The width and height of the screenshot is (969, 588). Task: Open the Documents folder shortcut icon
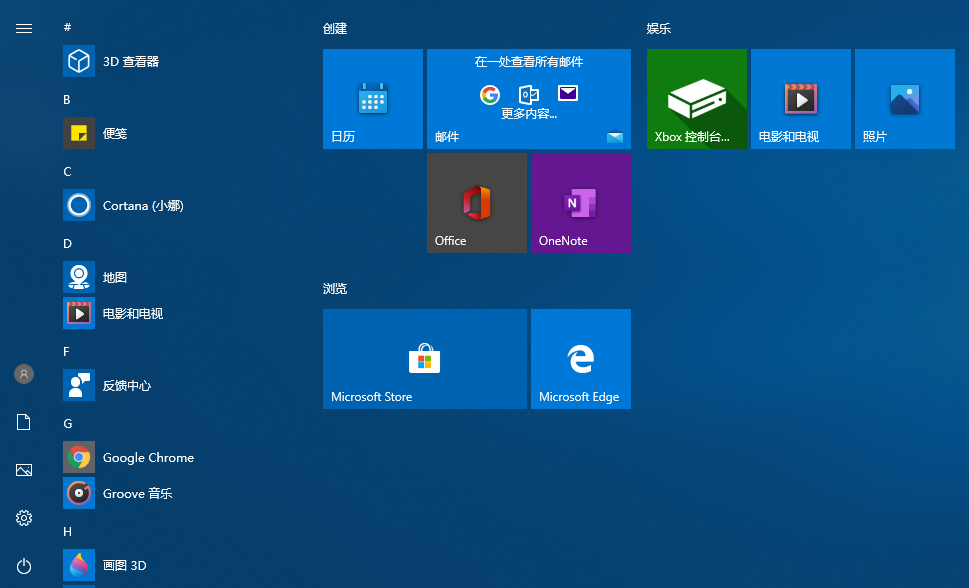[24, 422]
